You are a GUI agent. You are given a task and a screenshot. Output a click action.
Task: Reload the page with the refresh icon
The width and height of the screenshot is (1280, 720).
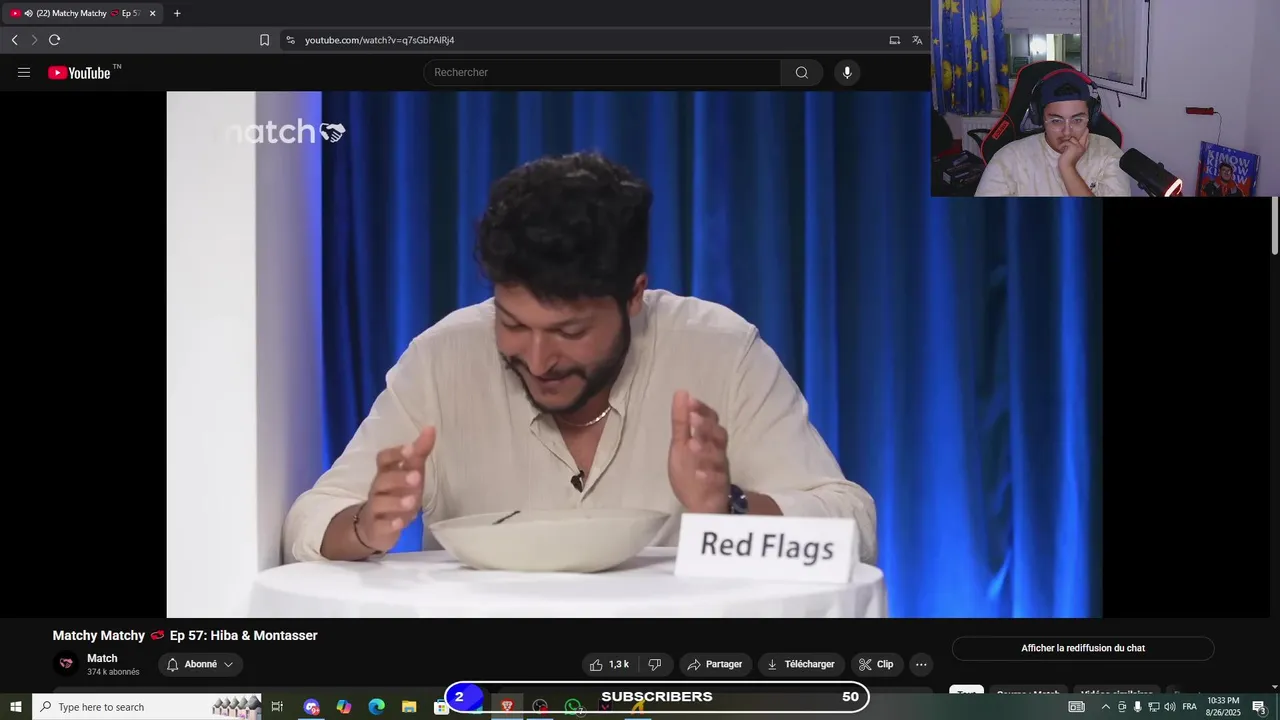point(54,40)
